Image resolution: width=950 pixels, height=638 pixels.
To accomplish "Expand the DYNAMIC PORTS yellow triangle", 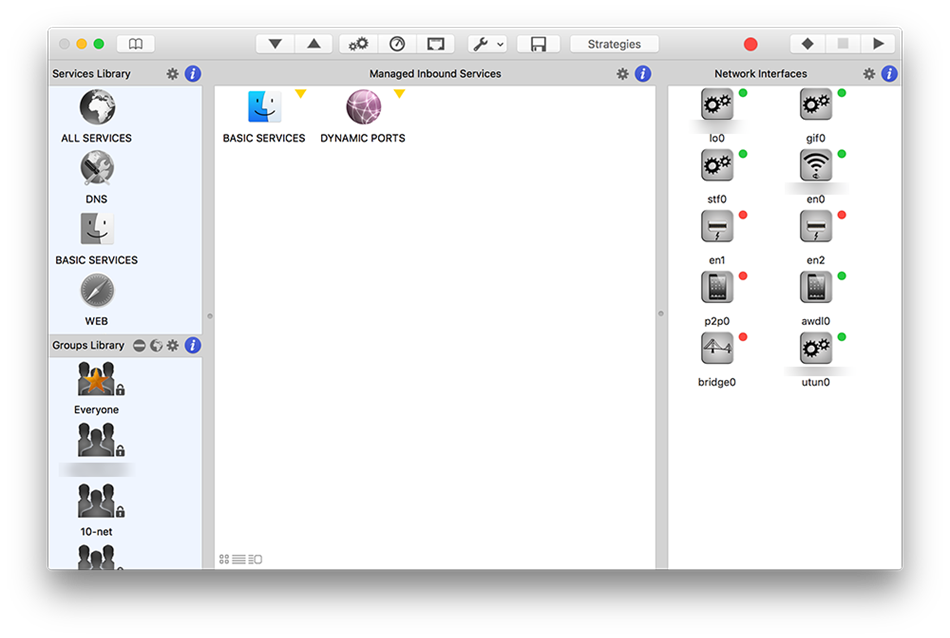I will [x=399, y=94].
